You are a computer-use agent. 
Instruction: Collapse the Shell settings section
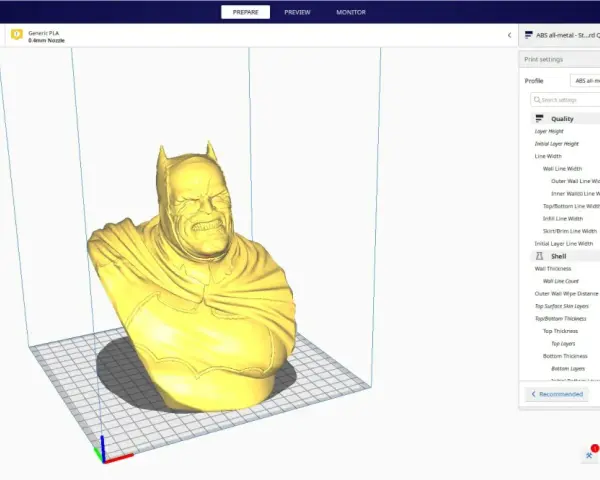tap(566, 256)
